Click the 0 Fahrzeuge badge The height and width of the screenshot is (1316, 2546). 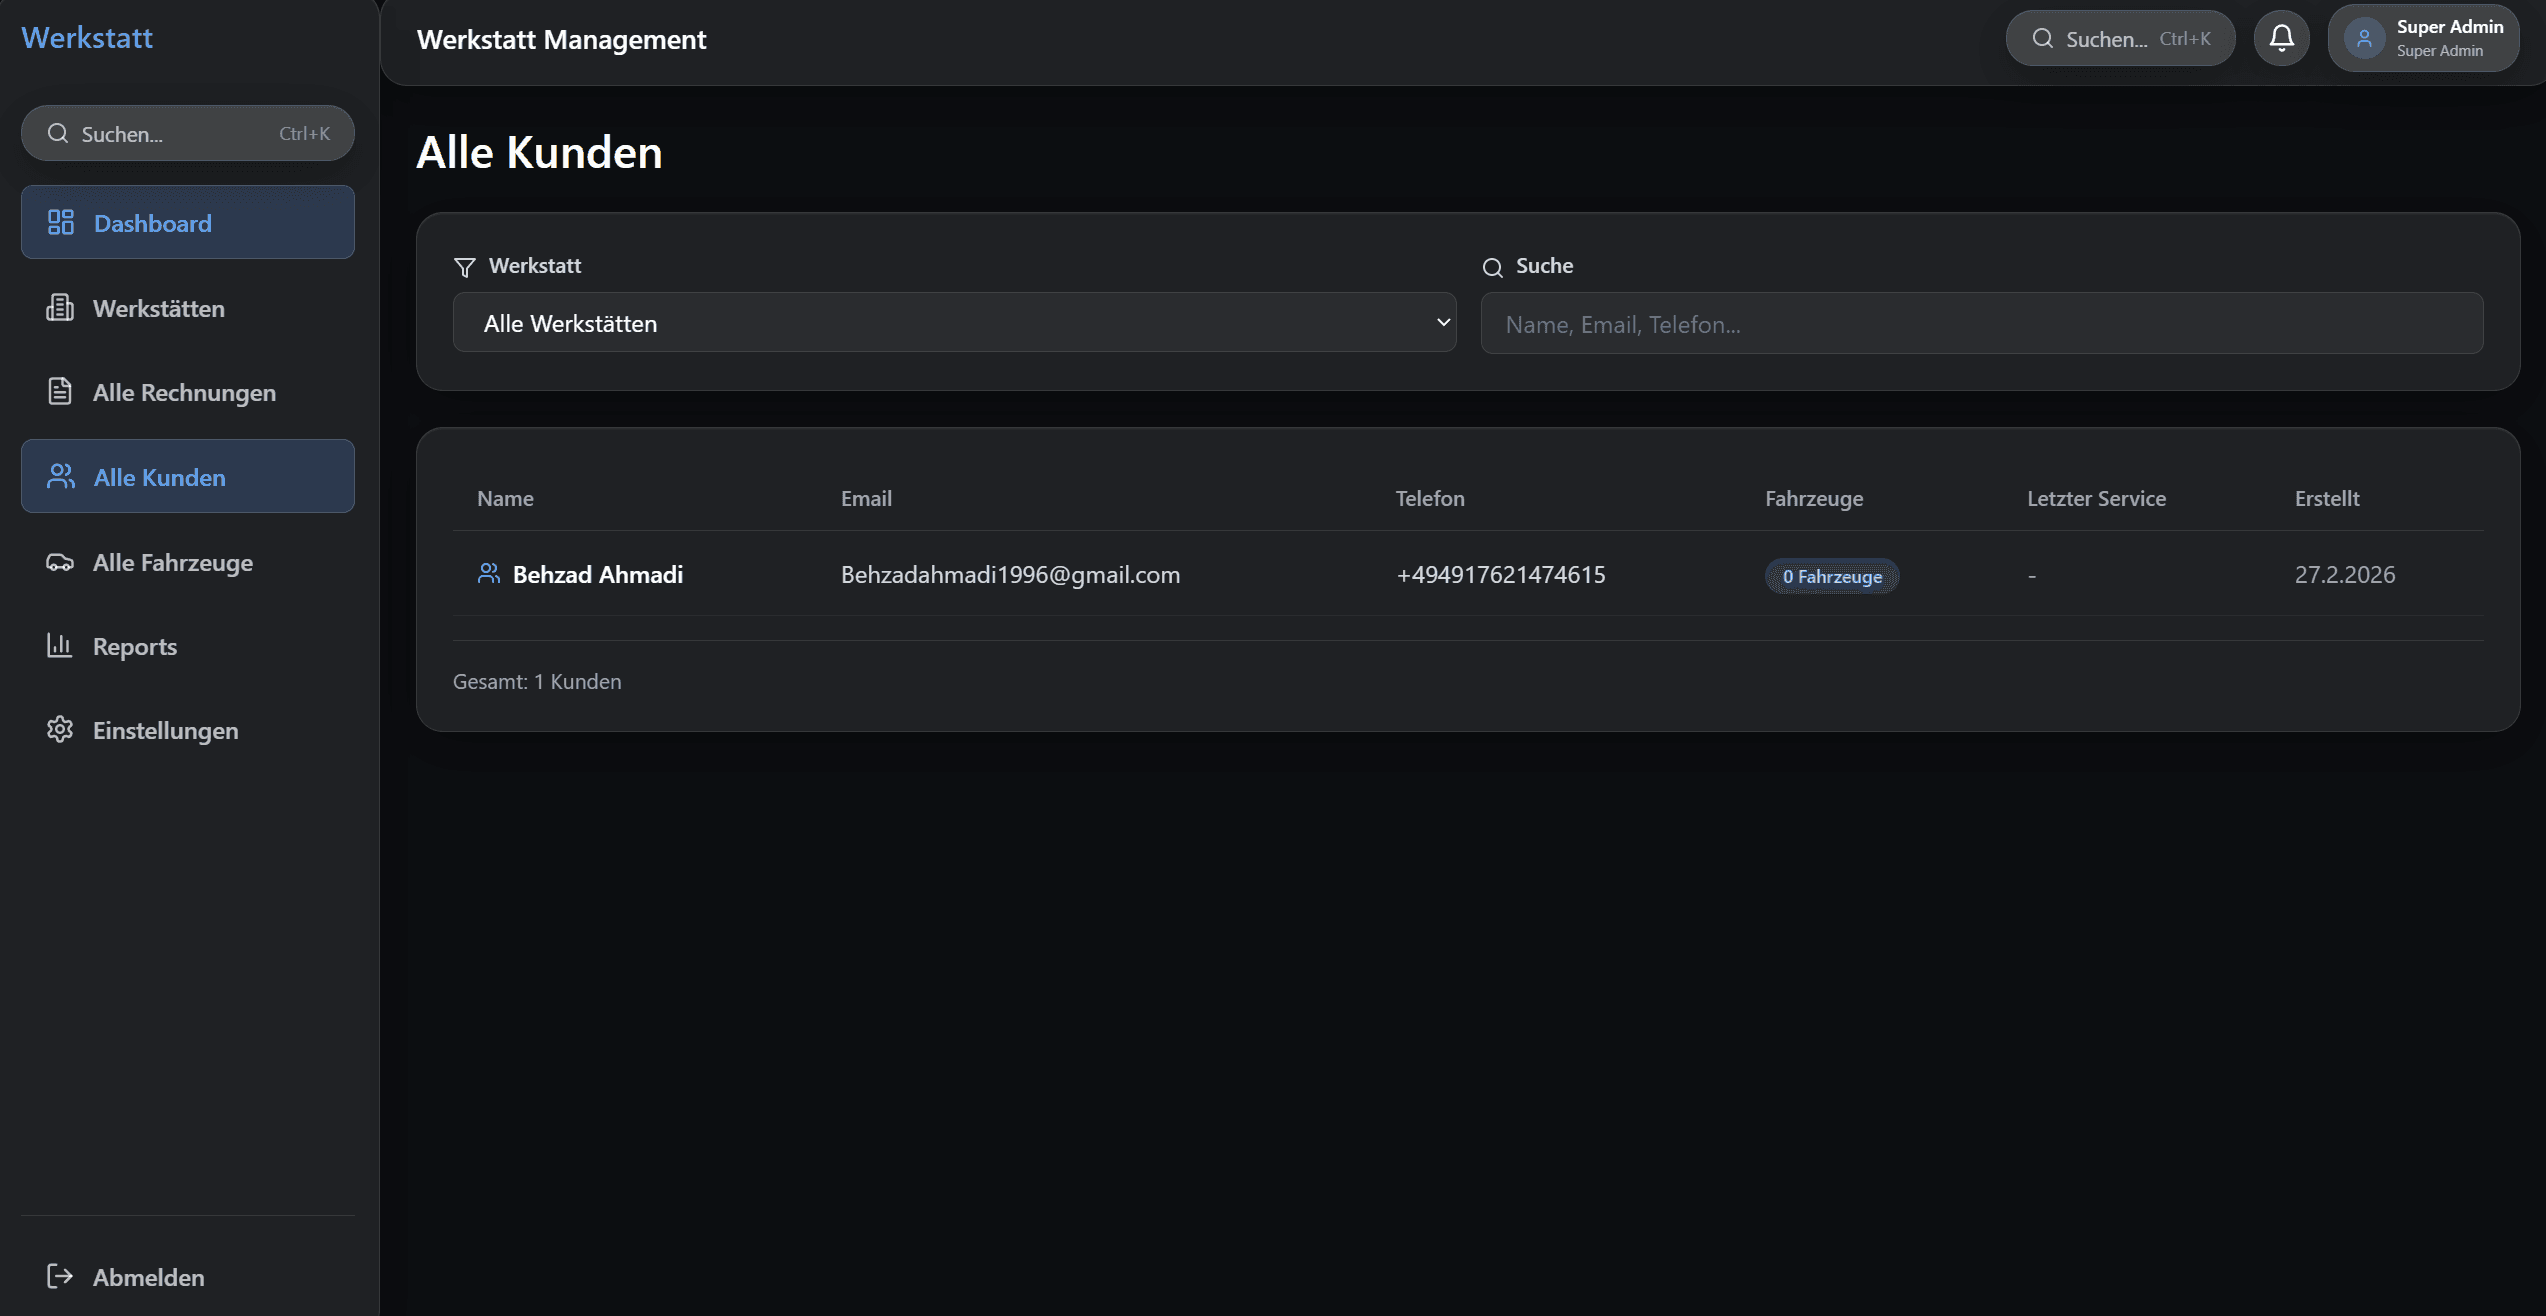pyautogui.click(x=1832, y=577)
